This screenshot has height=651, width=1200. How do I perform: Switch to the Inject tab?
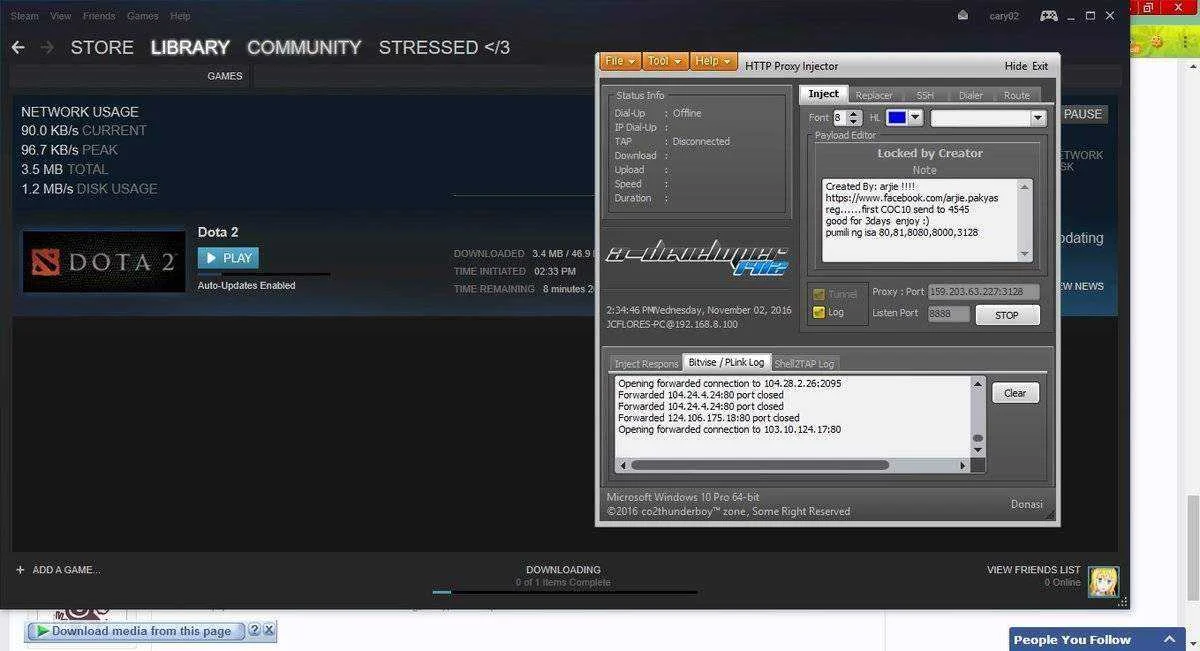[823, 94]
